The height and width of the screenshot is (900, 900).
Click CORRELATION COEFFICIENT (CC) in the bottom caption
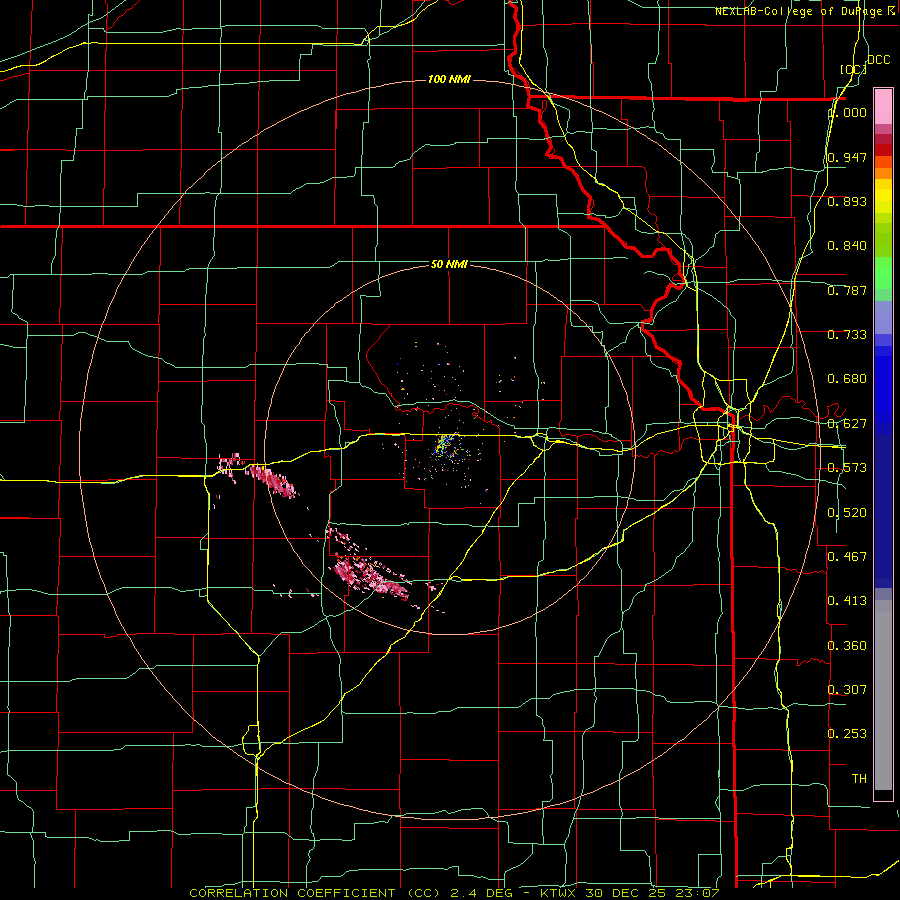[315, 893]
